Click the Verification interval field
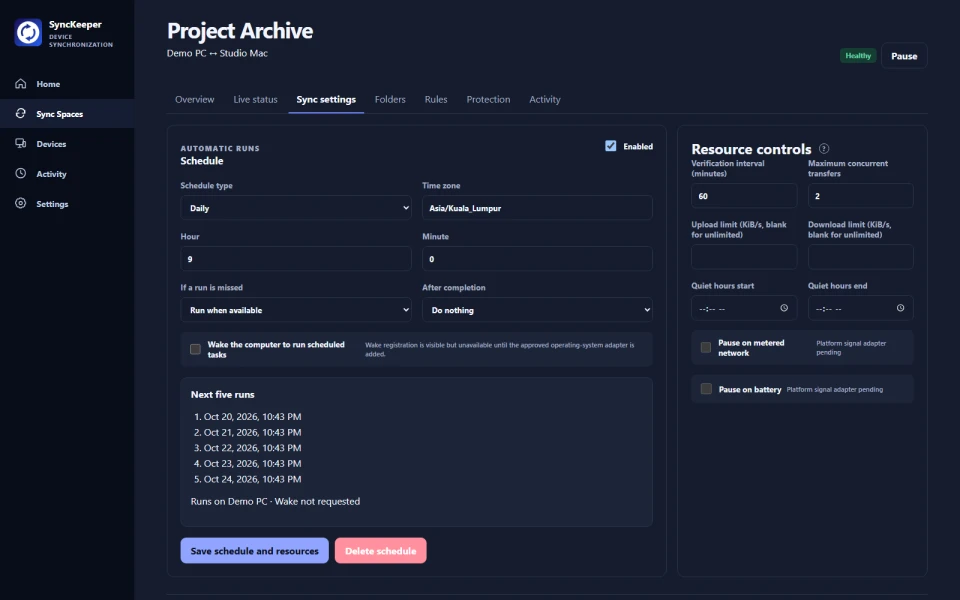Image resolution: width=960 pixels, height=600 pixels. point(744,196)
